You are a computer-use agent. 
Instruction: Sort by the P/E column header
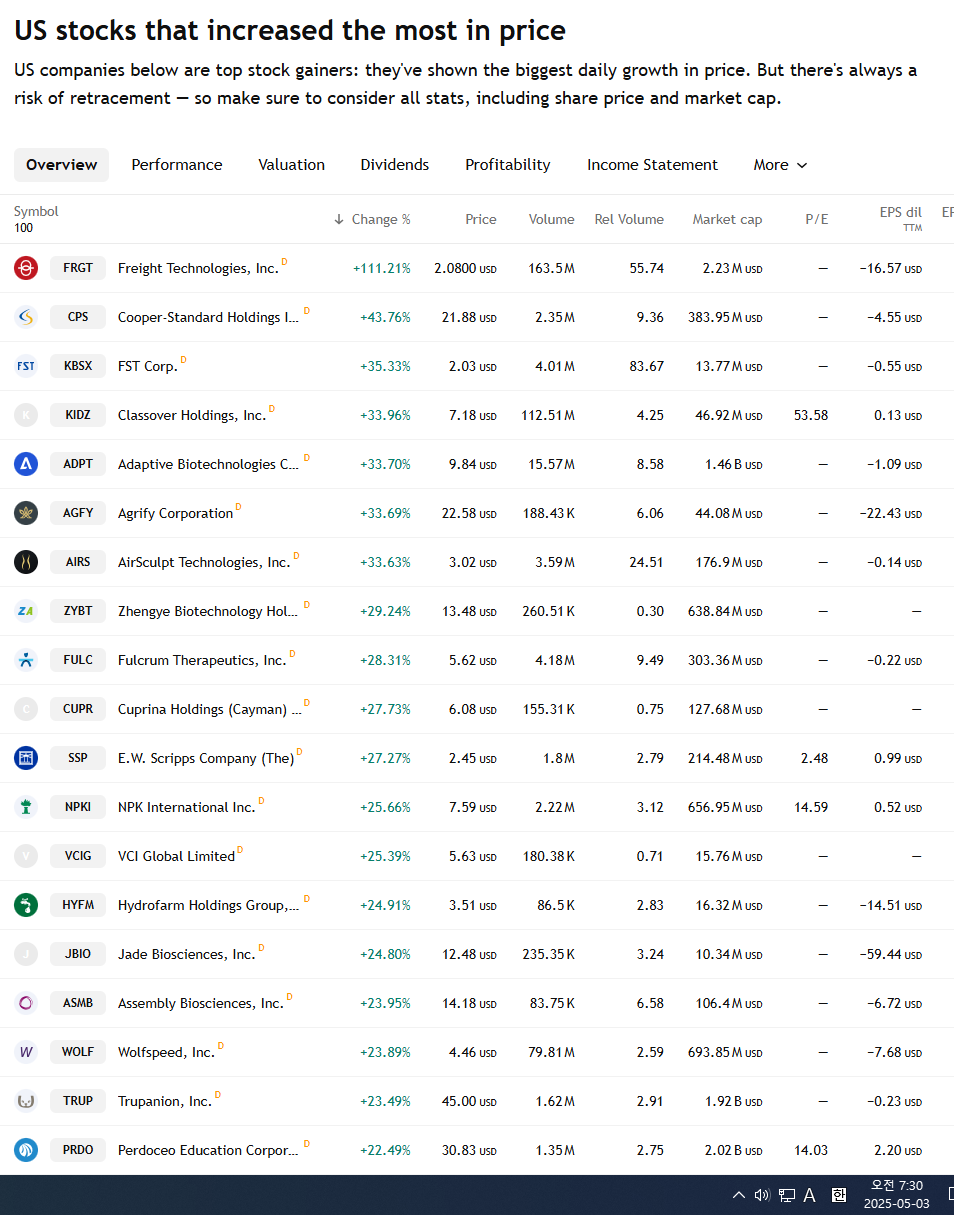click(x=817, y=219)
